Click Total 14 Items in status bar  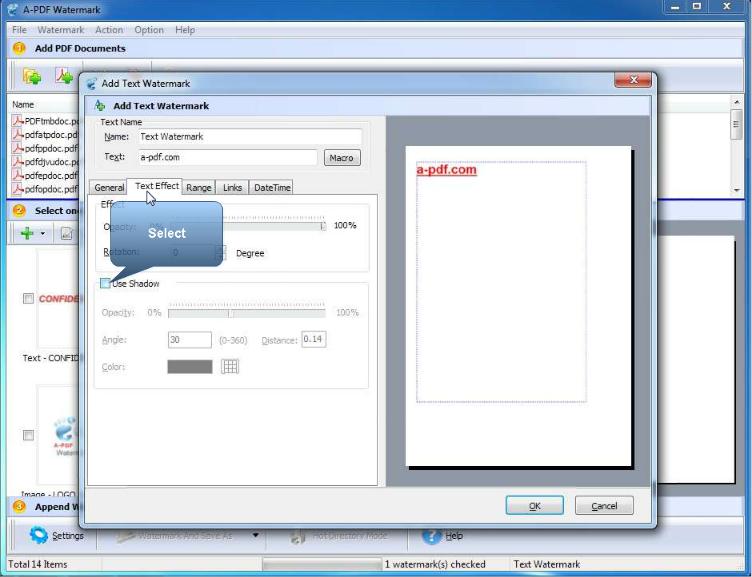coord(38,564)
